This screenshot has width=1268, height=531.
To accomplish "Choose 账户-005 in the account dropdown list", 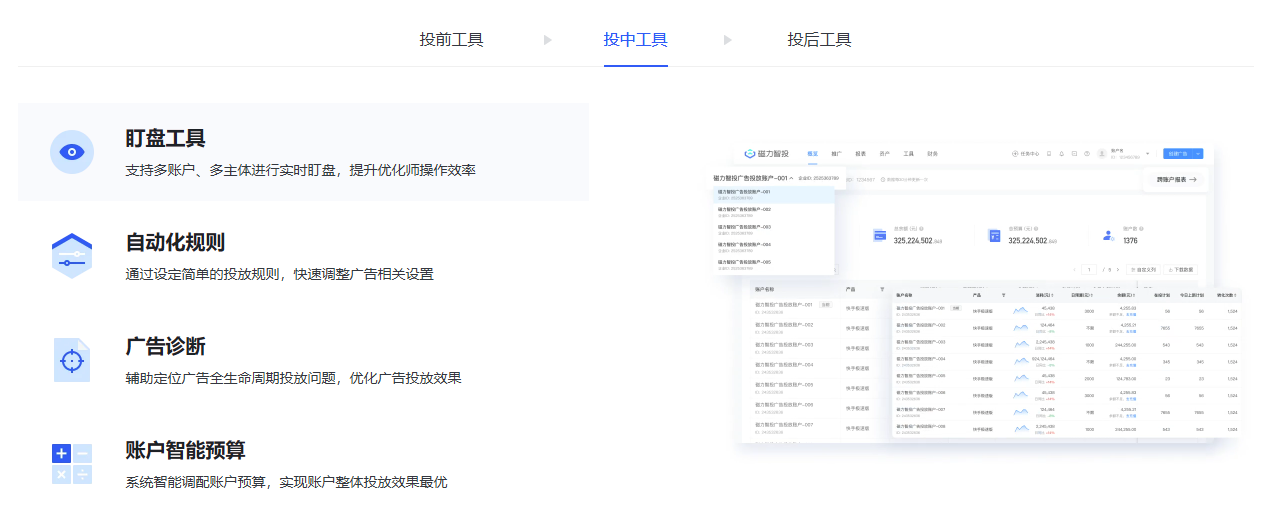I will tap(774, 264).
